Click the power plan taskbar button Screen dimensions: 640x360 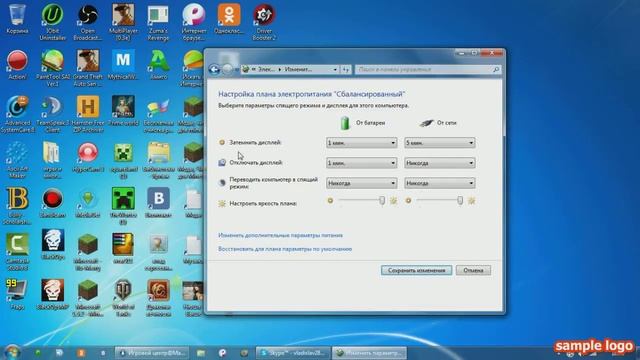370,353
